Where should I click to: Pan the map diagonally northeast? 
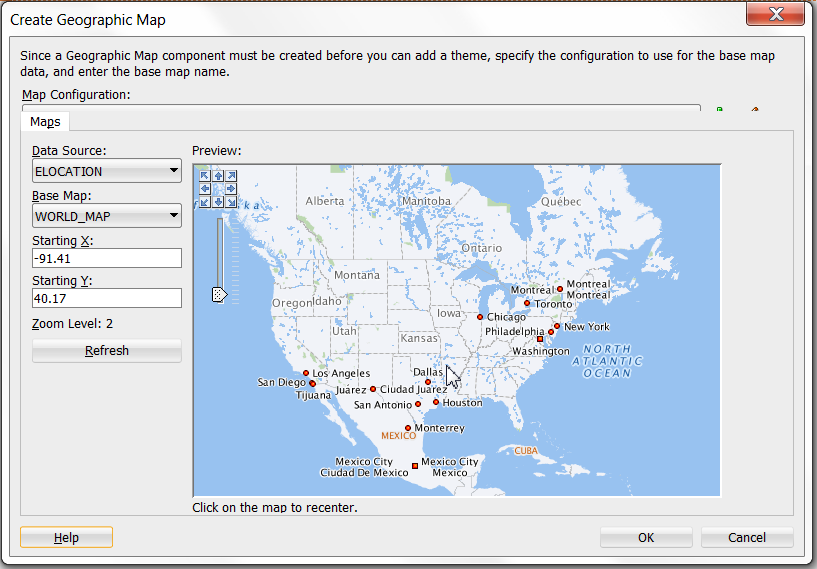tap(231, 176)
